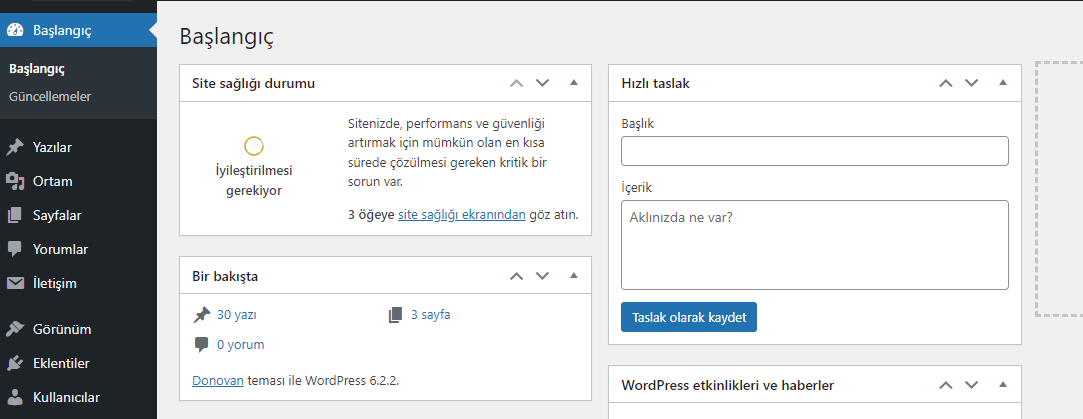Collapse the Bir bakışta panel
Screen dimensions: 1083x419
point(573,275)
